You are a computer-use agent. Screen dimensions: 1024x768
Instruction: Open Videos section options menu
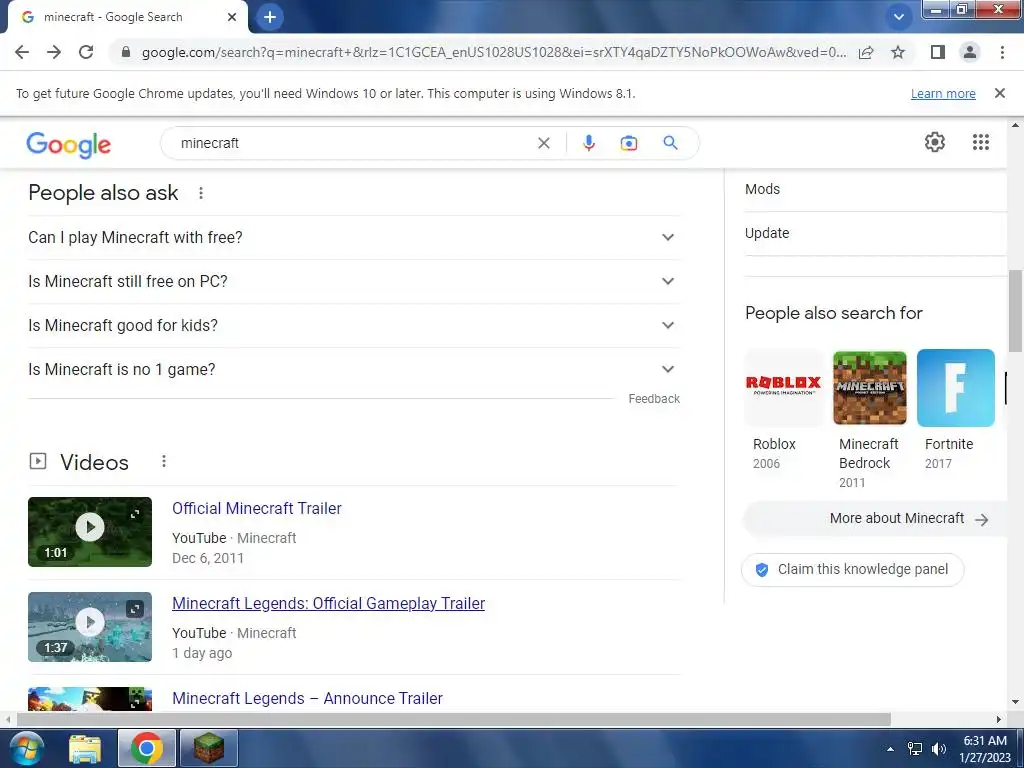point(164,462)
